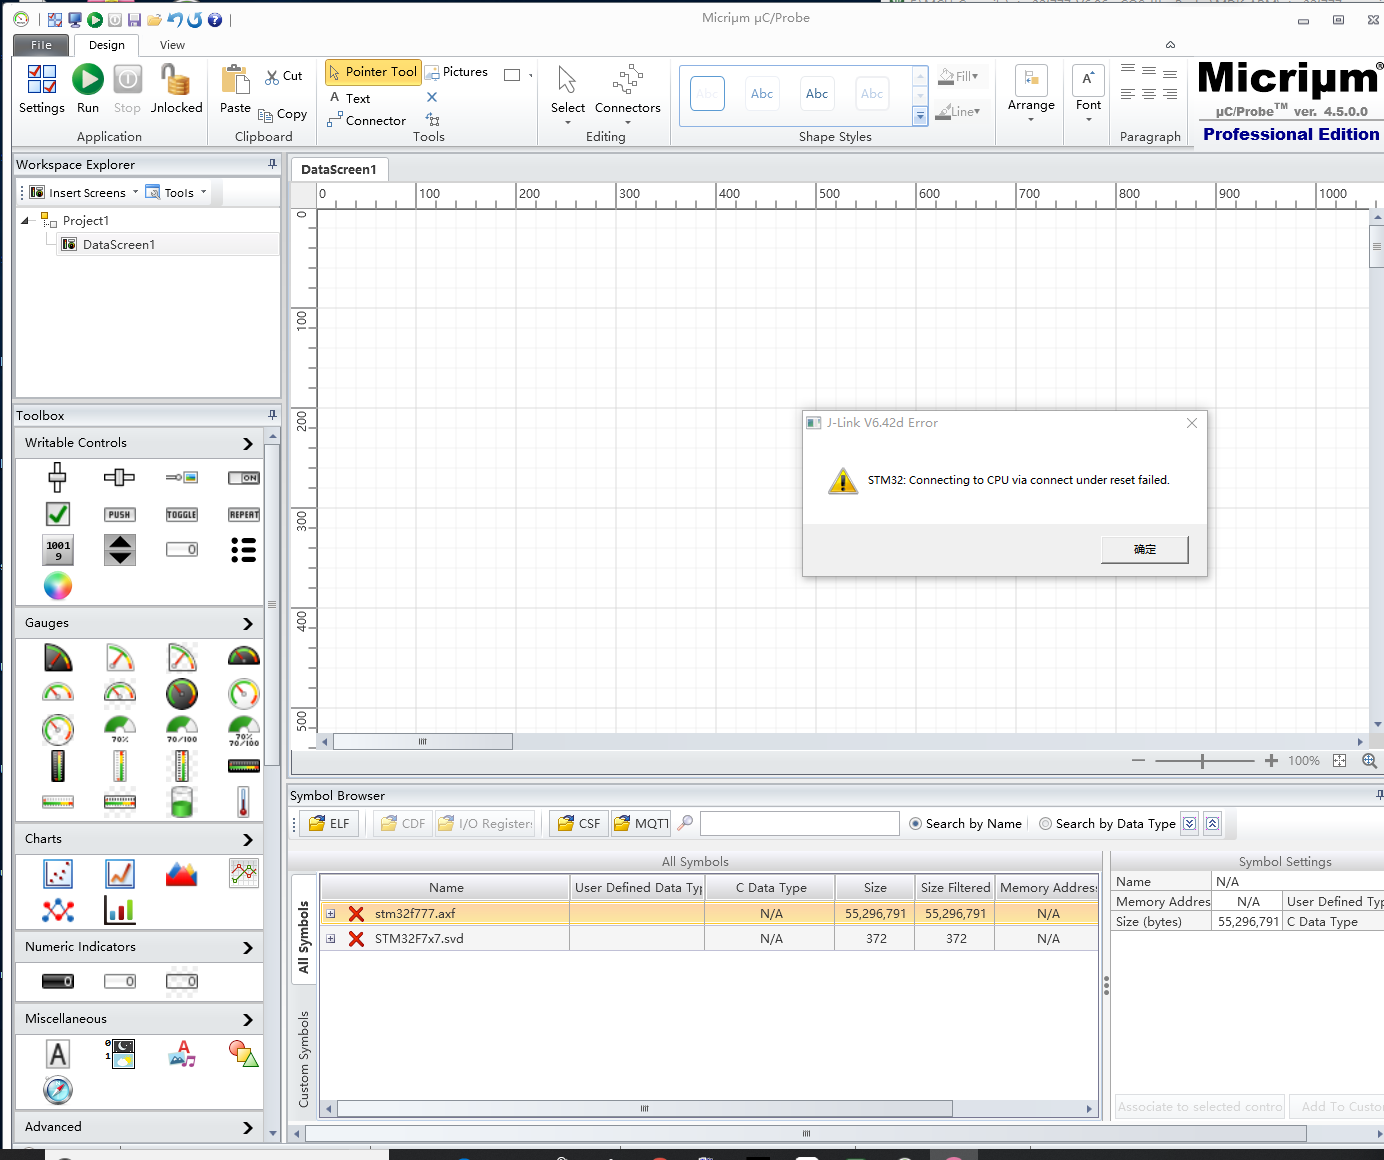
Task: Click the MQTT button in Symbol Browser
Action: pyautogui.click(x=641, y=823)
